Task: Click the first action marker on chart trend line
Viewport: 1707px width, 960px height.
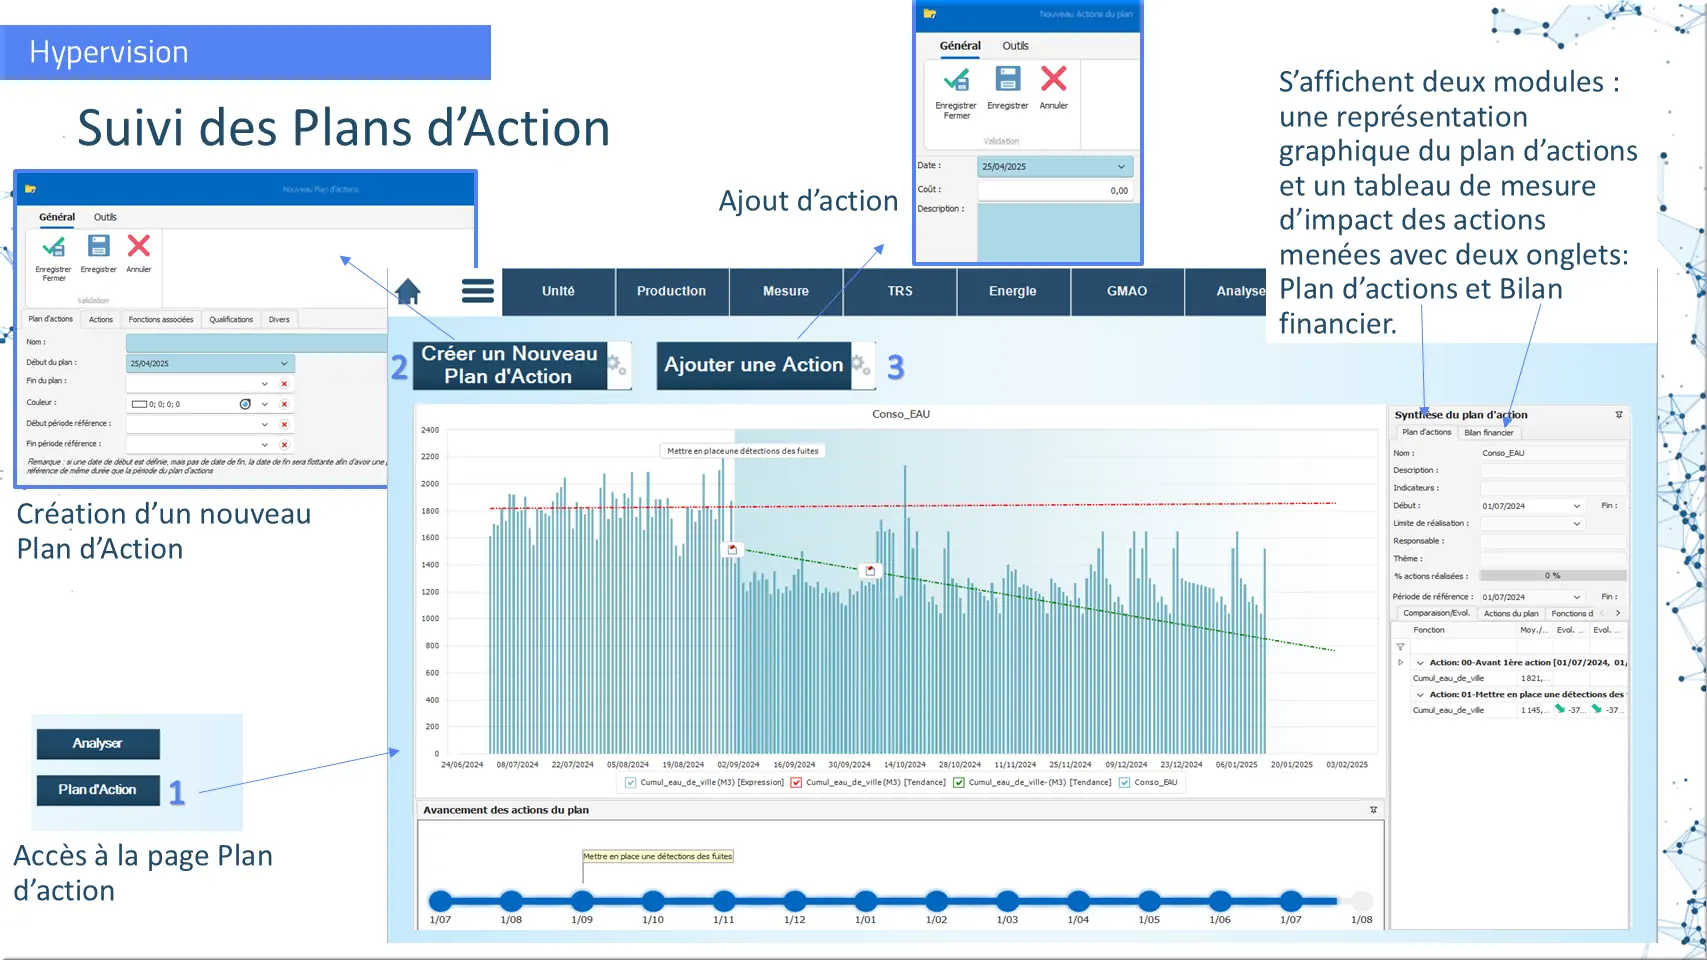Action: 732,549
